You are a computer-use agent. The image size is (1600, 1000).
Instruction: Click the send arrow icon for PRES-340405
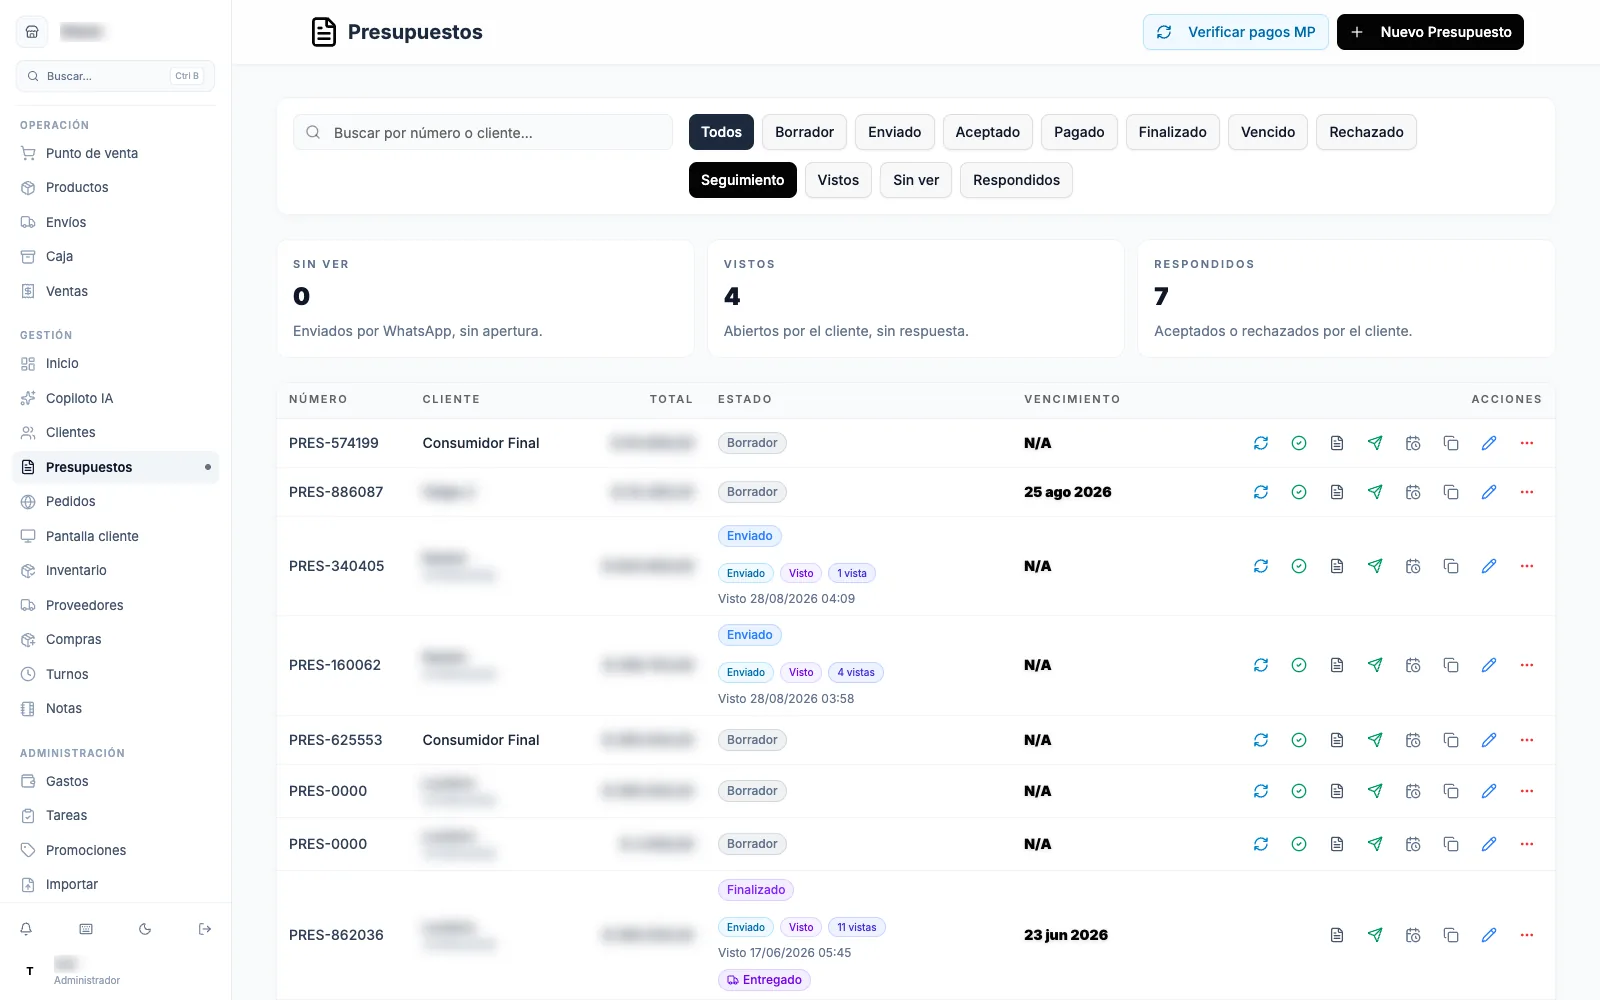pos(1375,566)
